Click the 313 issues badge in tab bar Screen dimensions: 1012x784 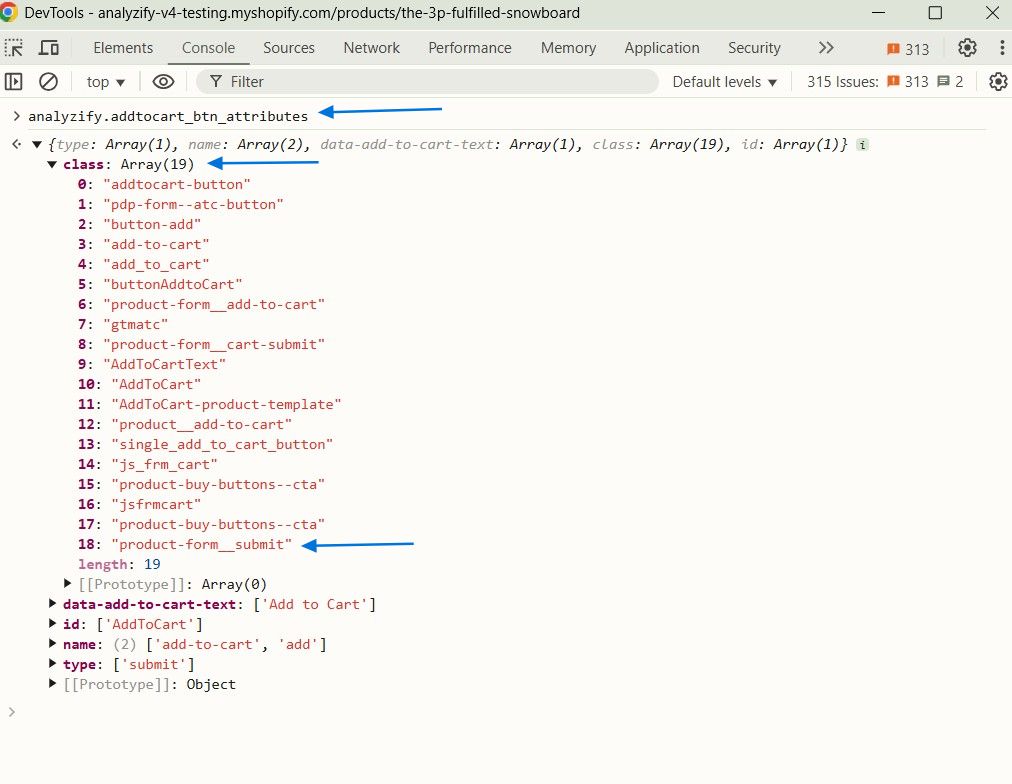pyautogui.click(x=908, y=49)
